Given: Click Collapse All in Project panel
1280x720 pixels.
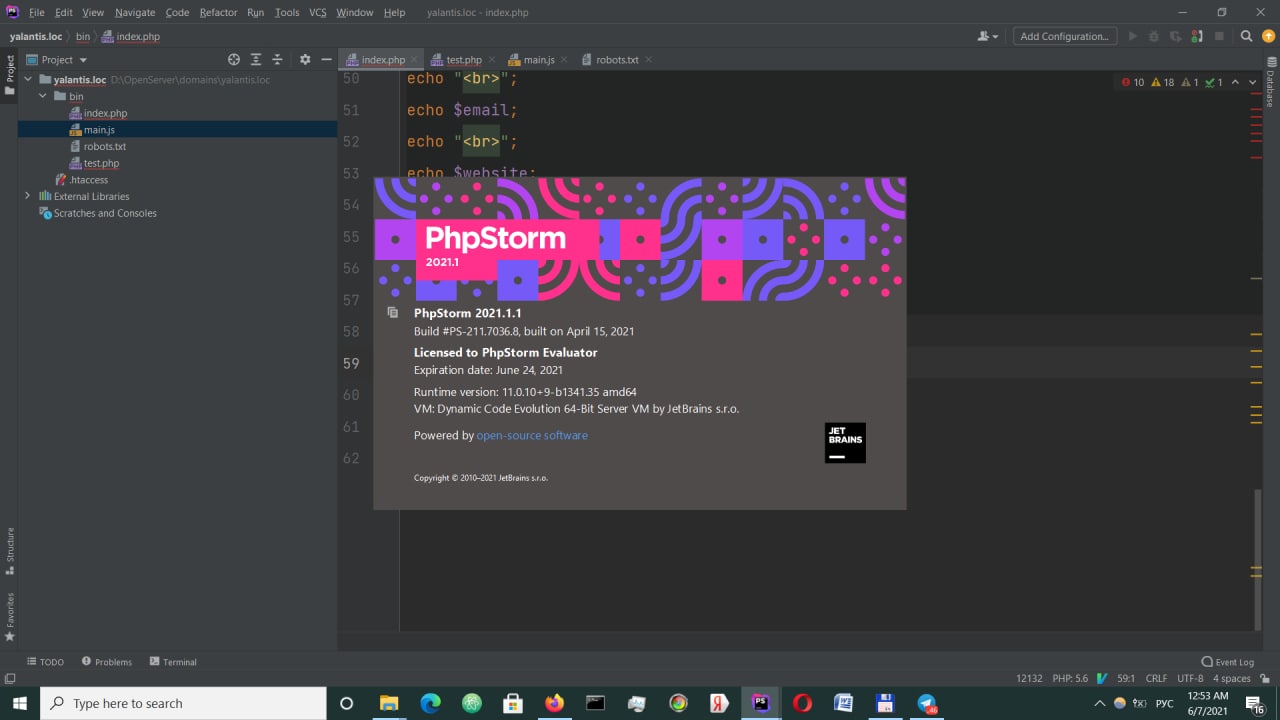Looking at the screenshot, I should click(278, 60).
